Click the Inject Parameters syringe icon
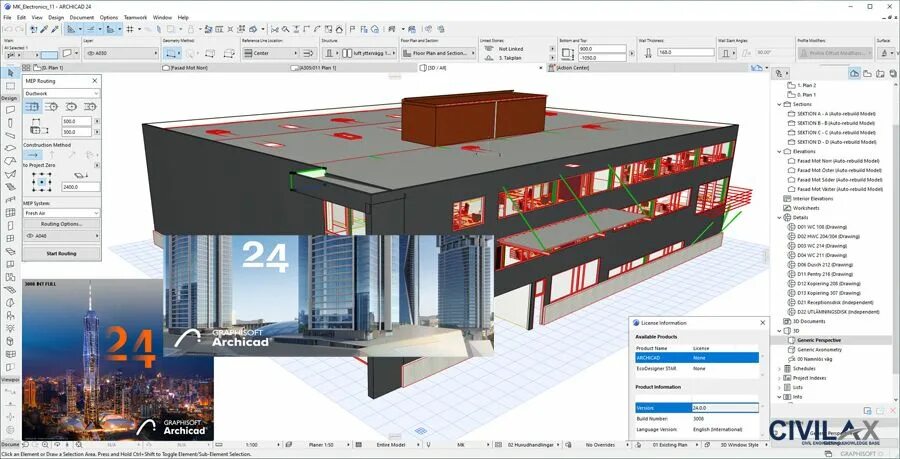 click(55, 29)
